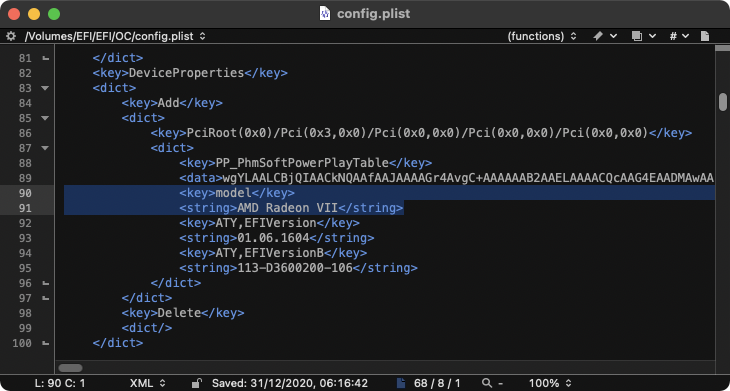Click the config.plist title bar document icon
The image size is (730, 391).
coord(324,13)
